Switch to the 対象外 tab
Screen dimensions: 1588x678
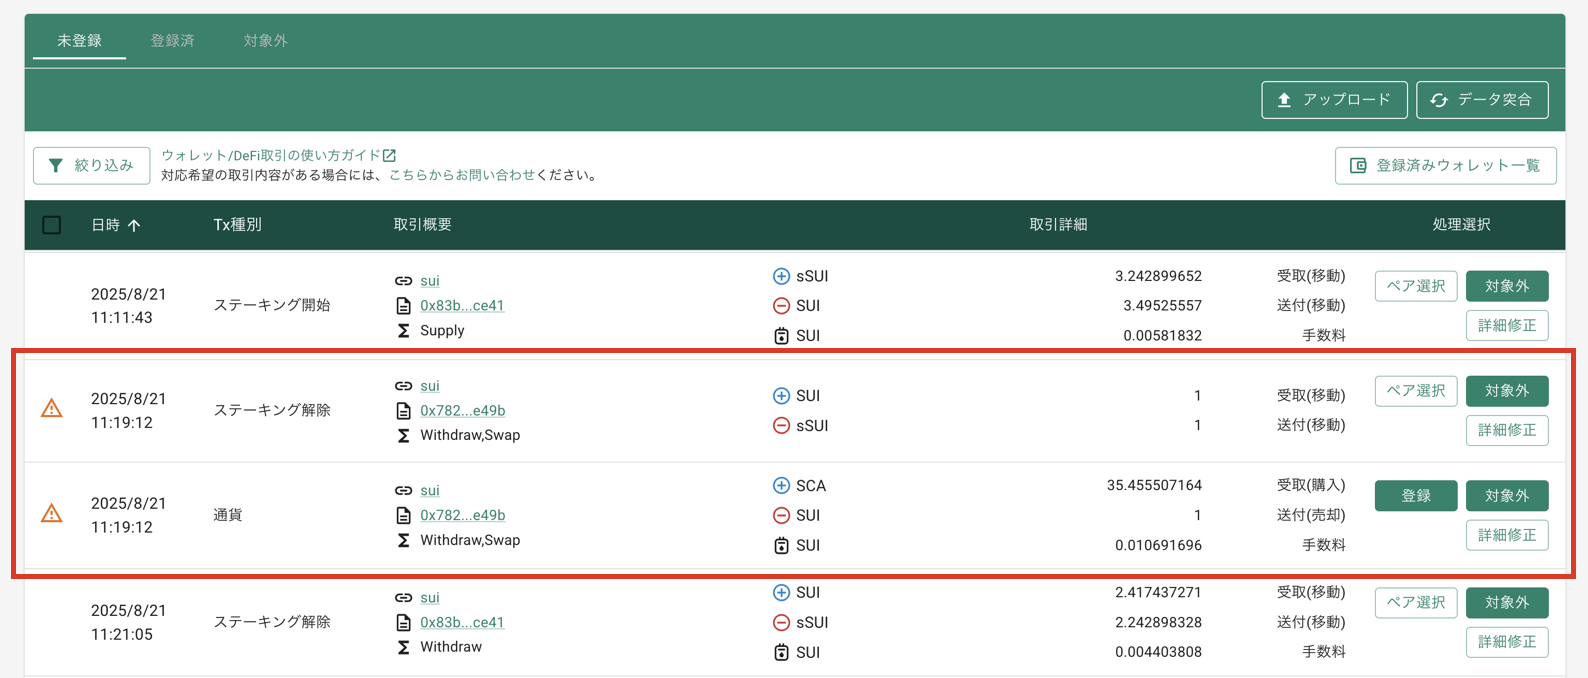(265, 41)
